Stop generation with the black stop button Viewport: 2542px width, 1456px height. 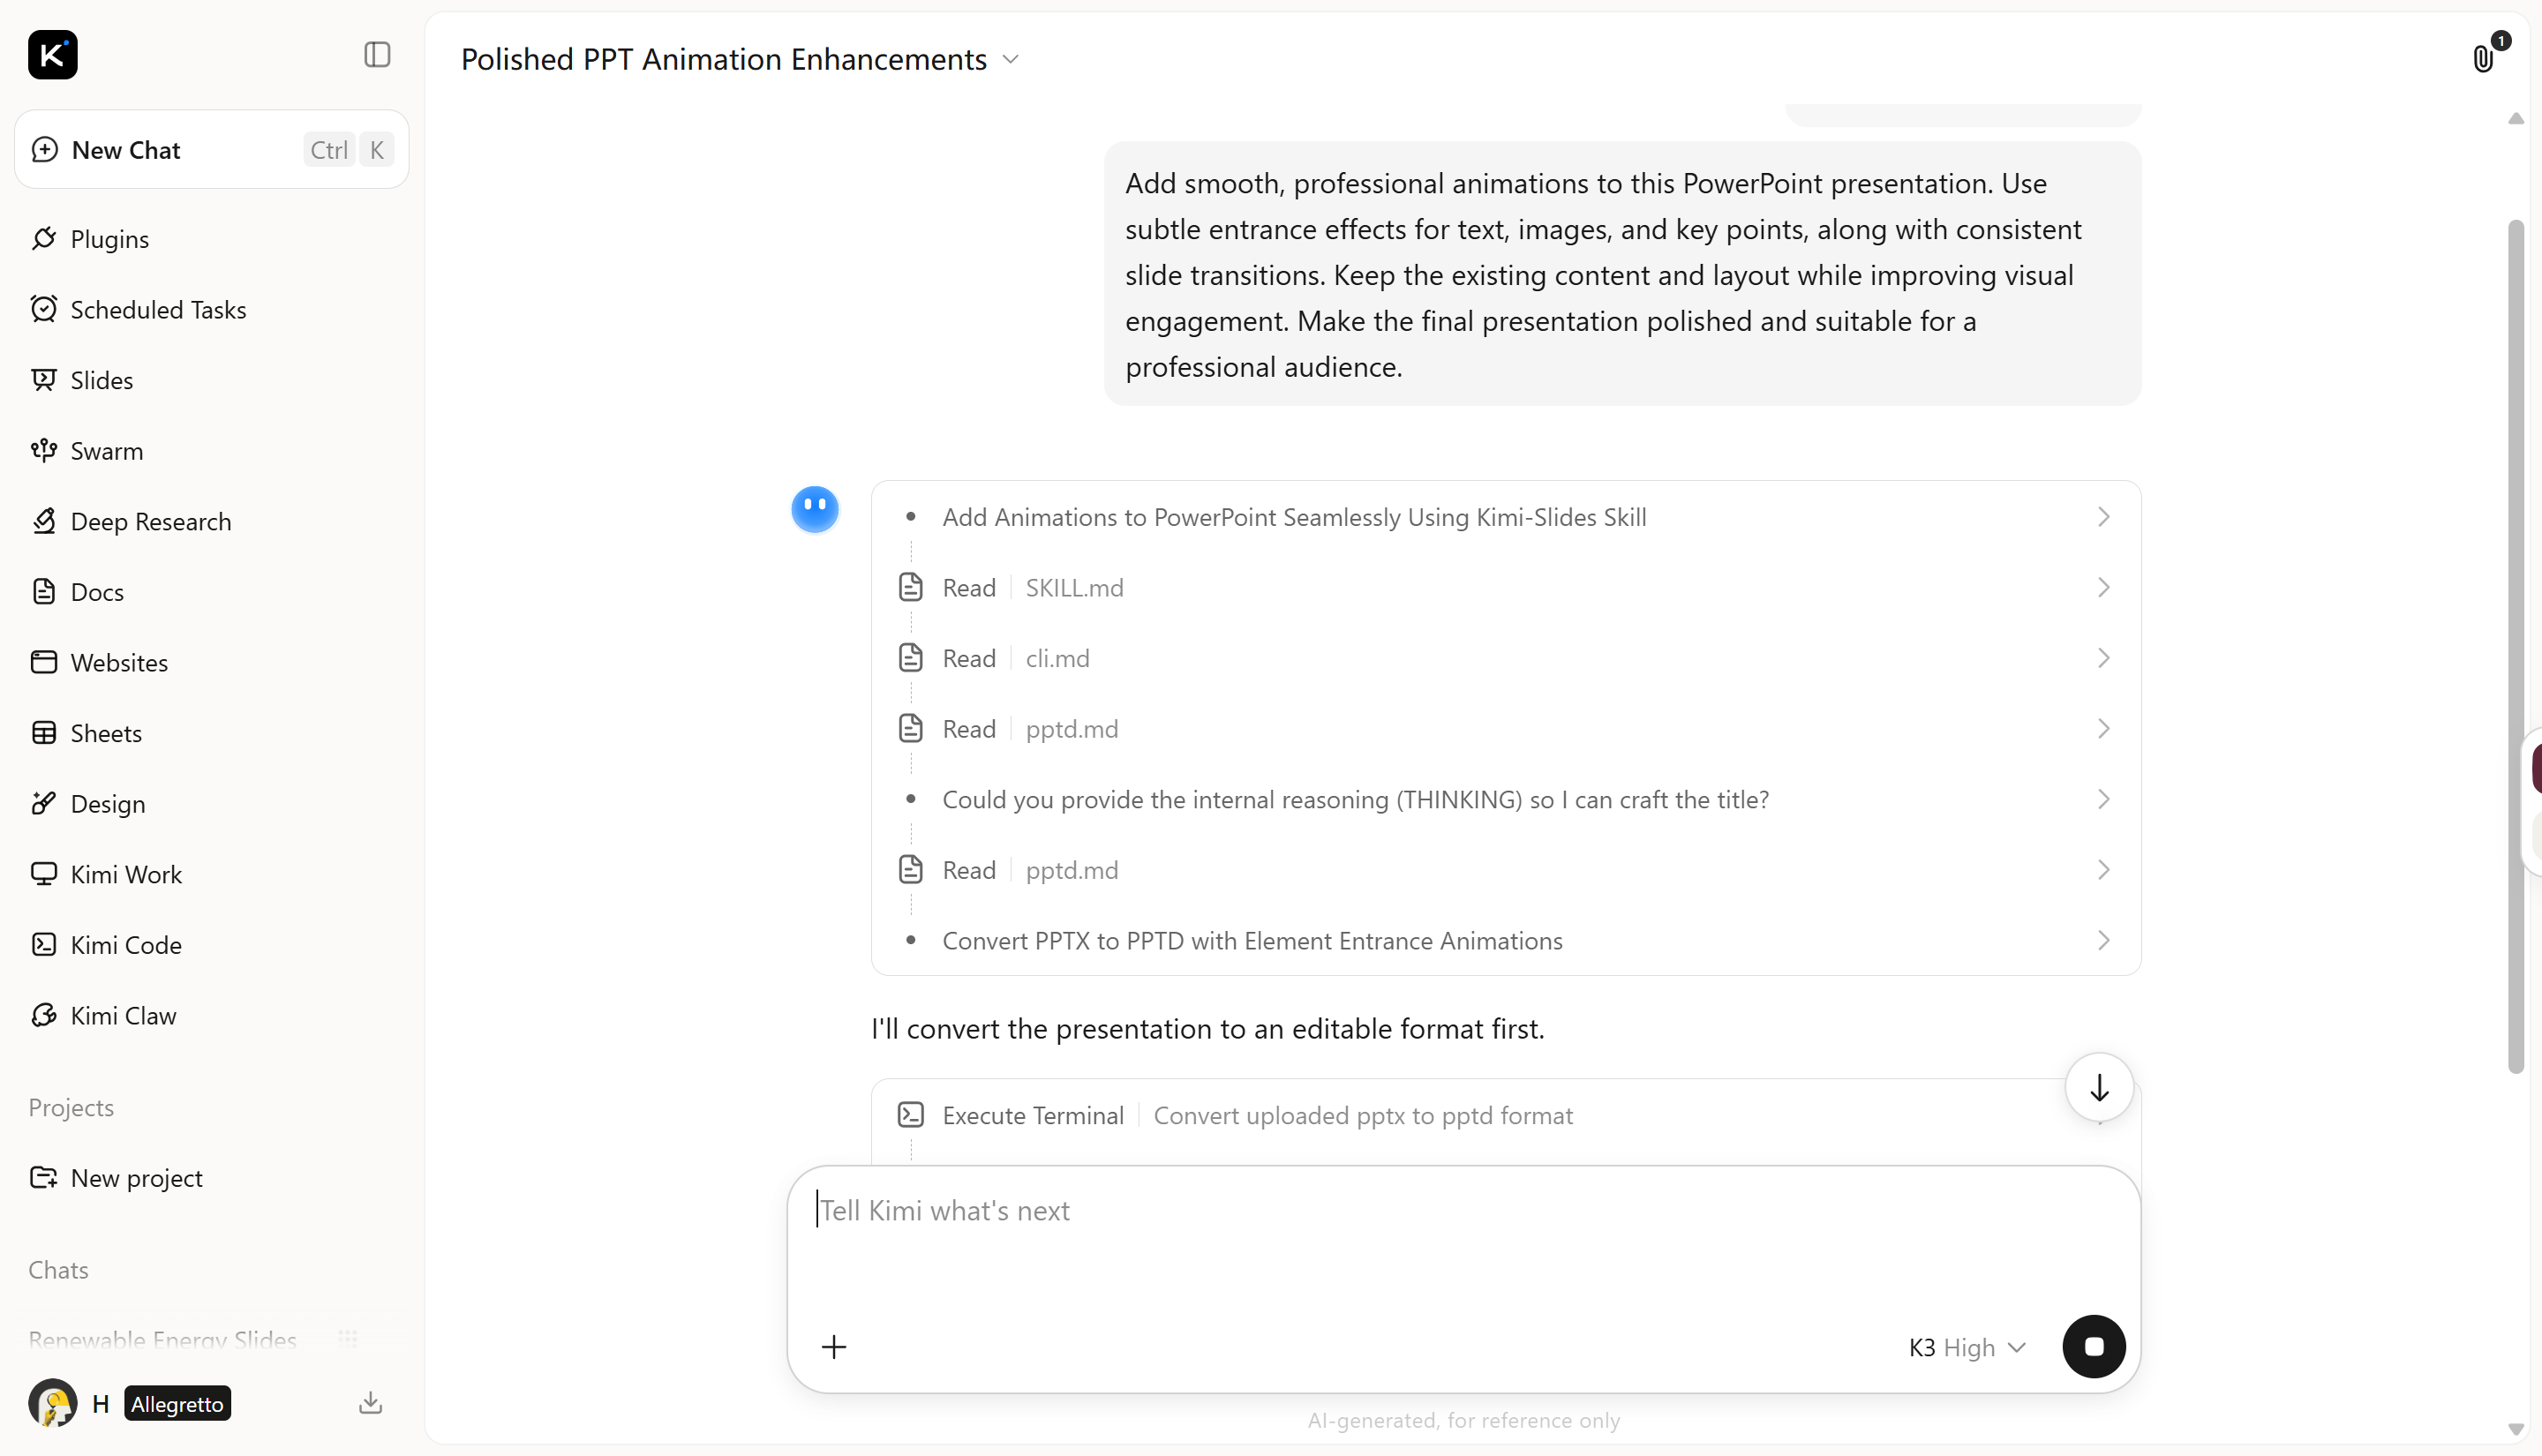(x=2094, y=1346)
